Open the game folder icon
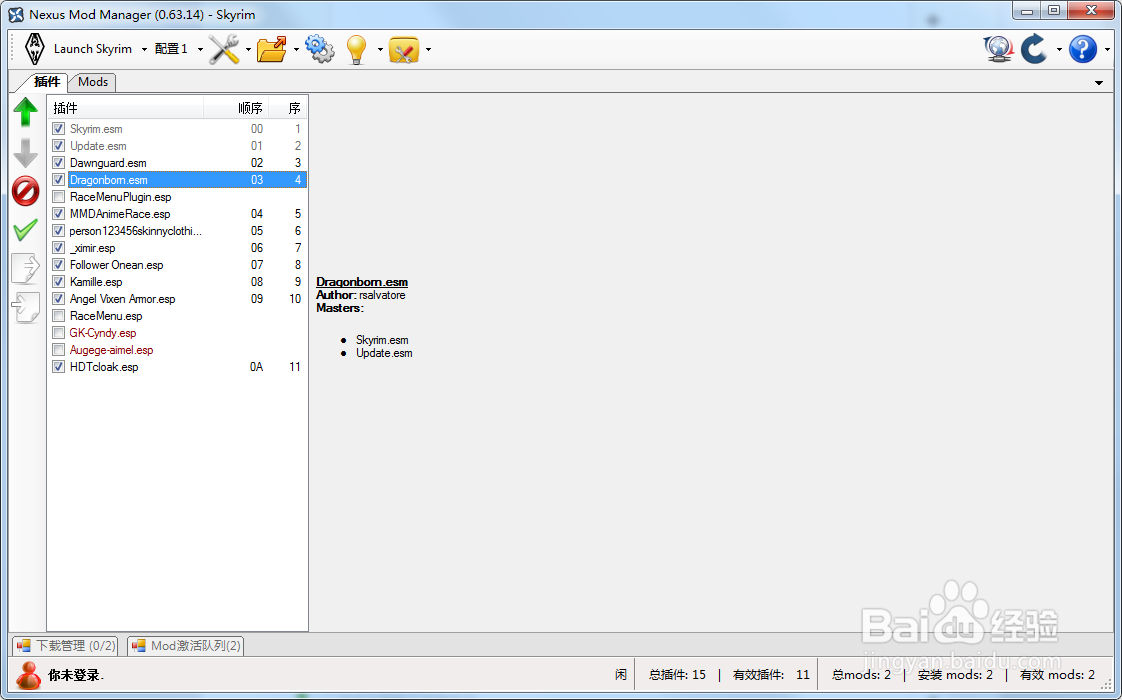The width and height of the screenshot is (1122, 700). coord(272,49)
